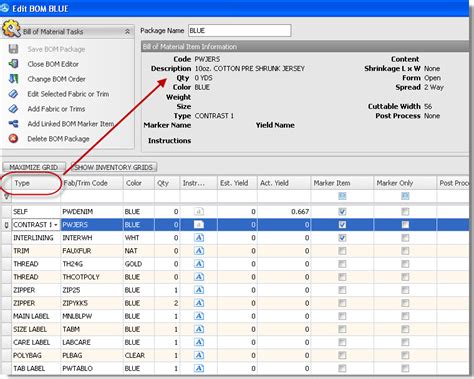Open instructions icon in TABM row
474x379 pixels.
coord(199,329)
